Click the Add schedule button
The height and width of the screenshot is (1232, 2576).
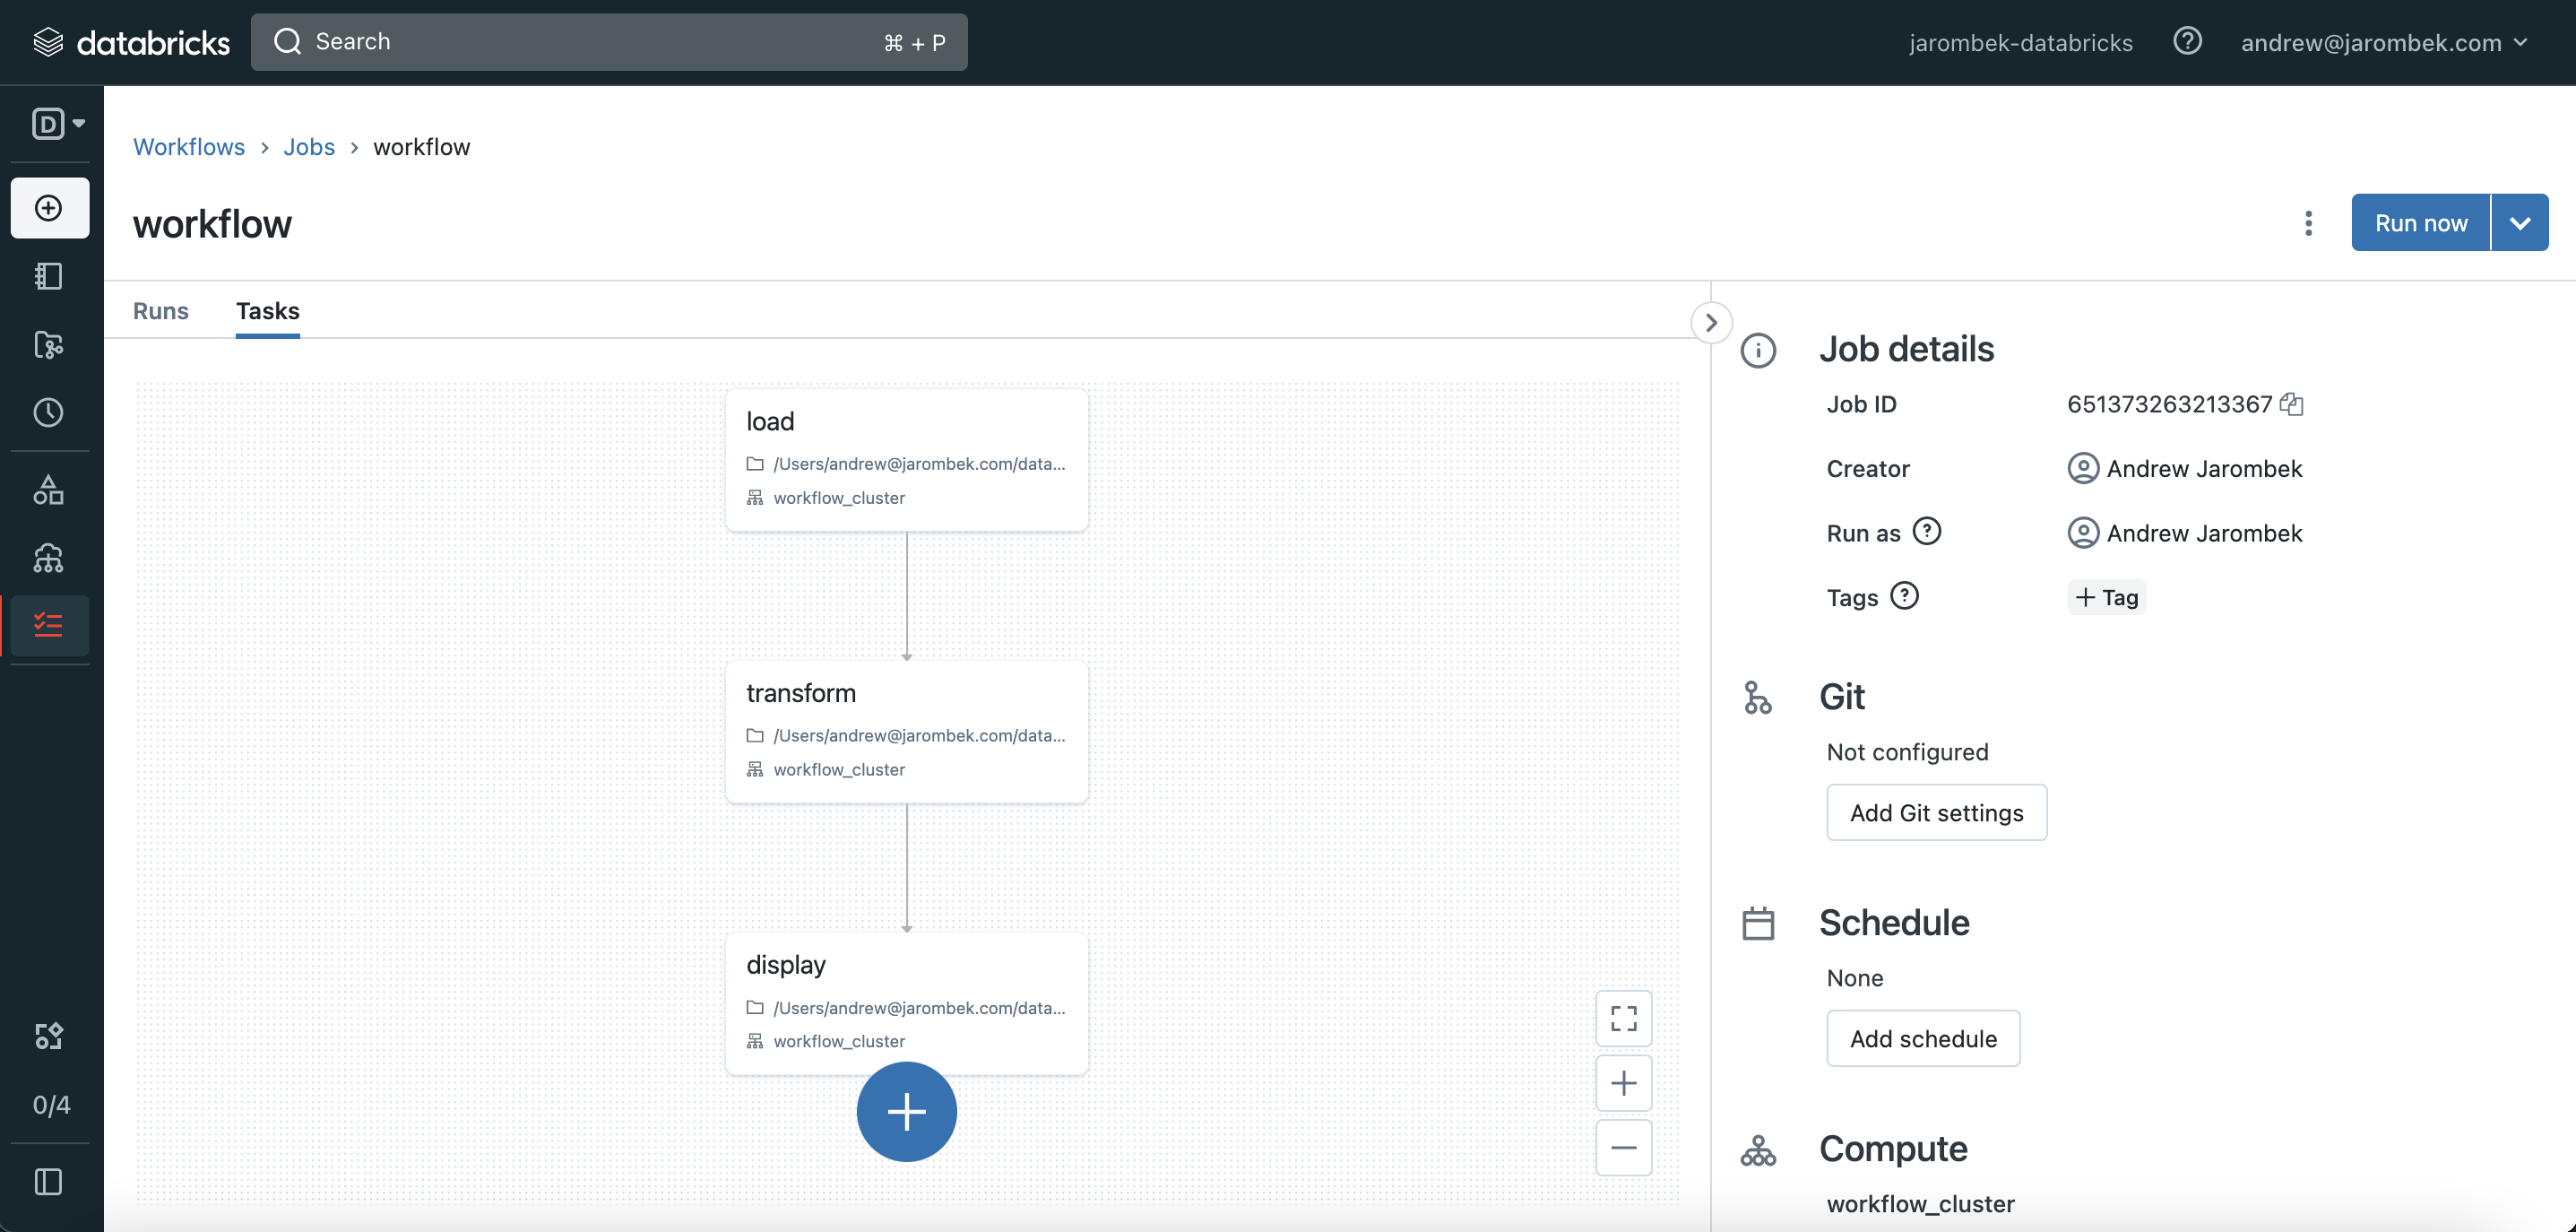pos(1922,1038)
